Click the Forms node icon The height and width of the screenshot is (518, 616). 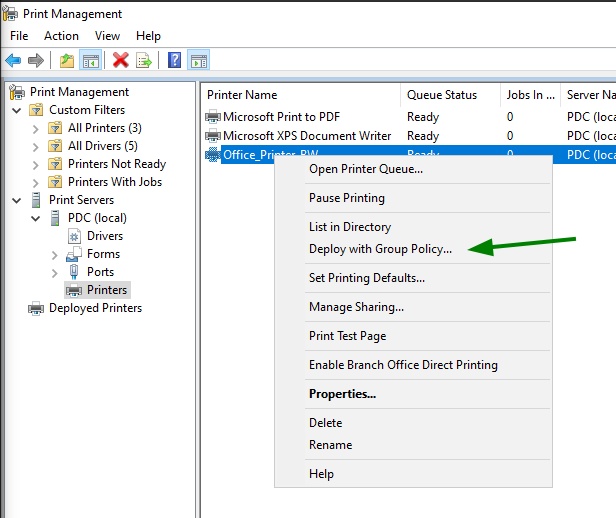click(74, 254)
